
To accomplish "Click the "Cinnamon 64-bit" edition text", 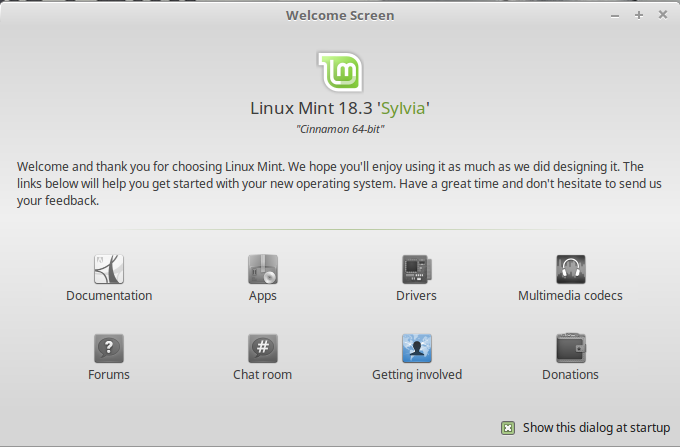I will 340,129.
